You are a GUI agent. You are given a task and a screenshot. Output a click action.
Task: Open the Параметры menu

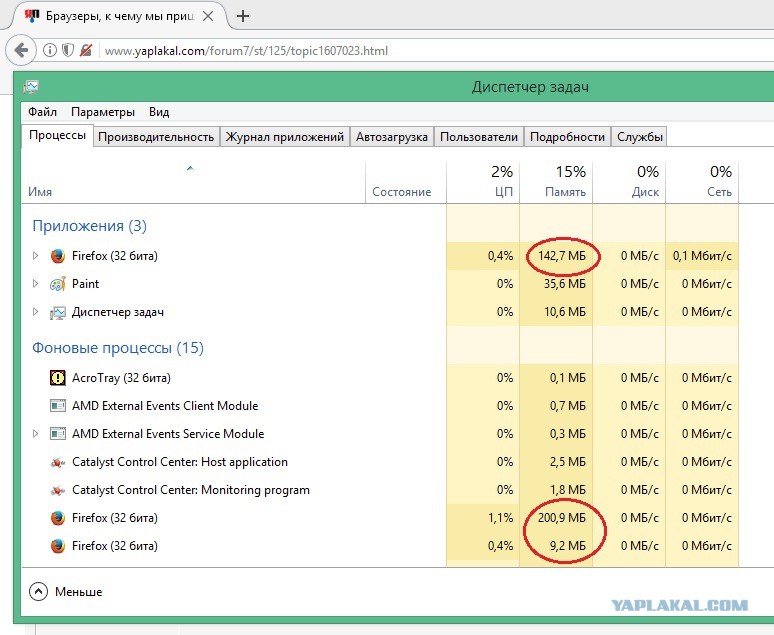(103, 112)
